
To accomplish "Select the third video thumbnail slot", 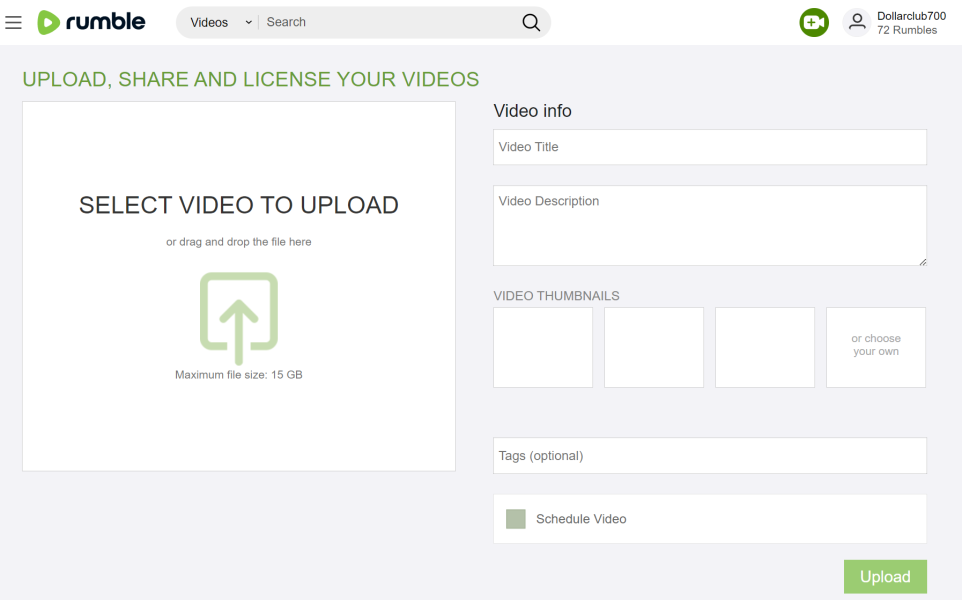I will 765,347.
